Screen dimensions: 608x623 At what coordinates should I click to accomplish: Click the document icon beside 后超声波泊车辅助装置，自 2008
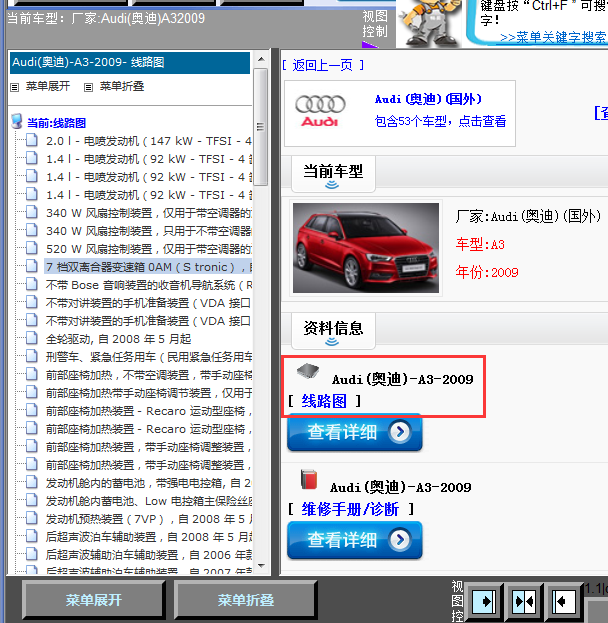pos(32,536)
